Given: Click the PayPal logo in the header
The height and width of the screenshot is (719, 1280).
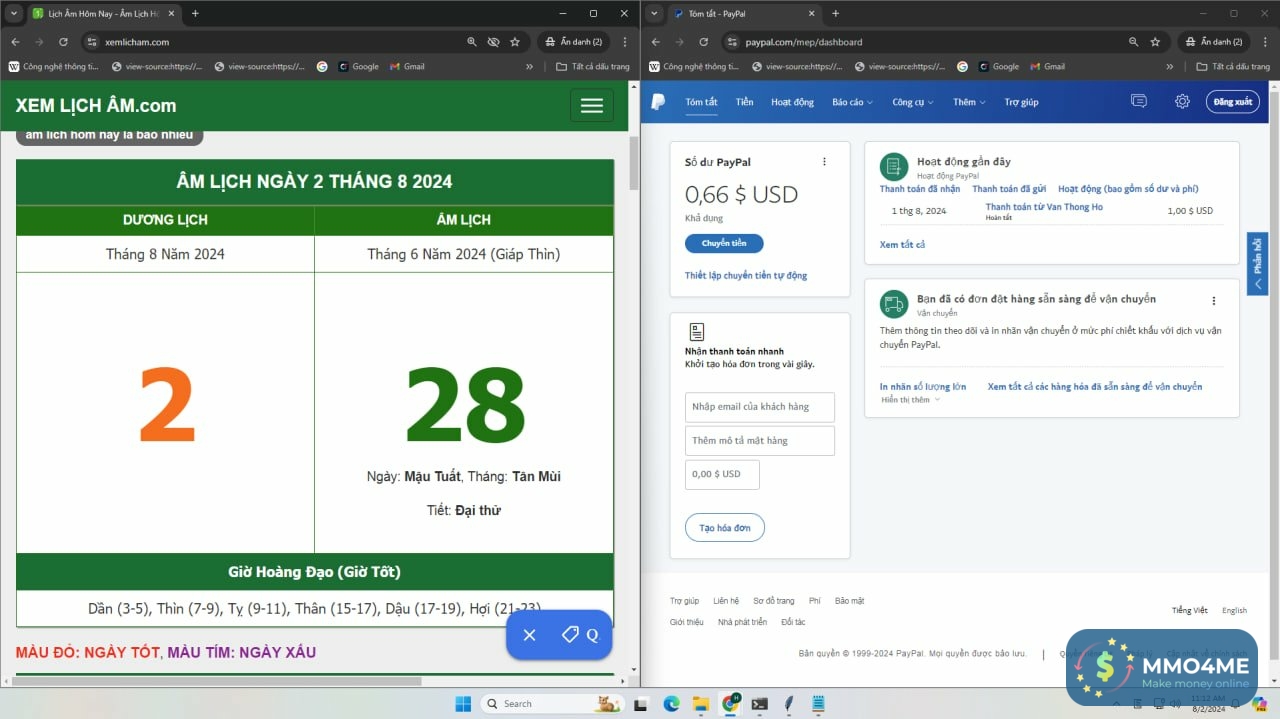Looking at the screenshot, I should (658, 102).
